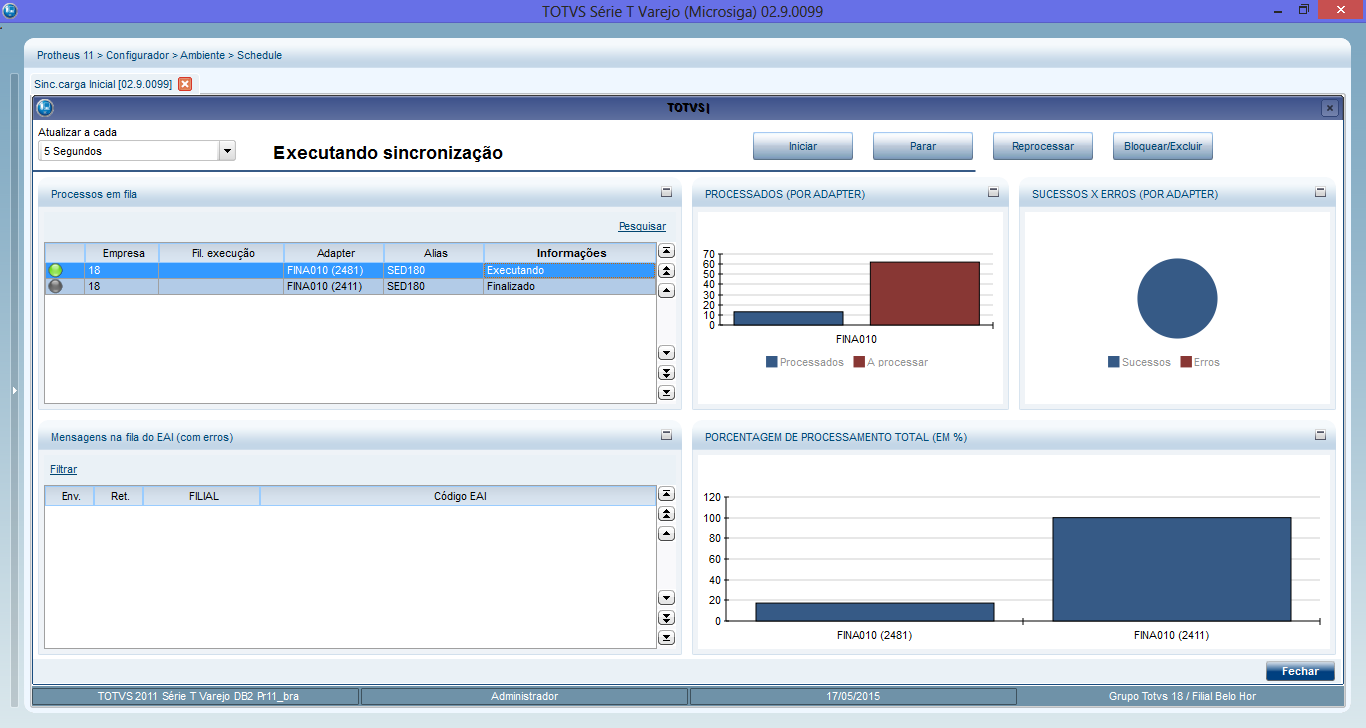Viewport: 1366px width, 728px height.
Task: Select the FINA010 (2481) adapter cell
Action: (x=334, y=270)
